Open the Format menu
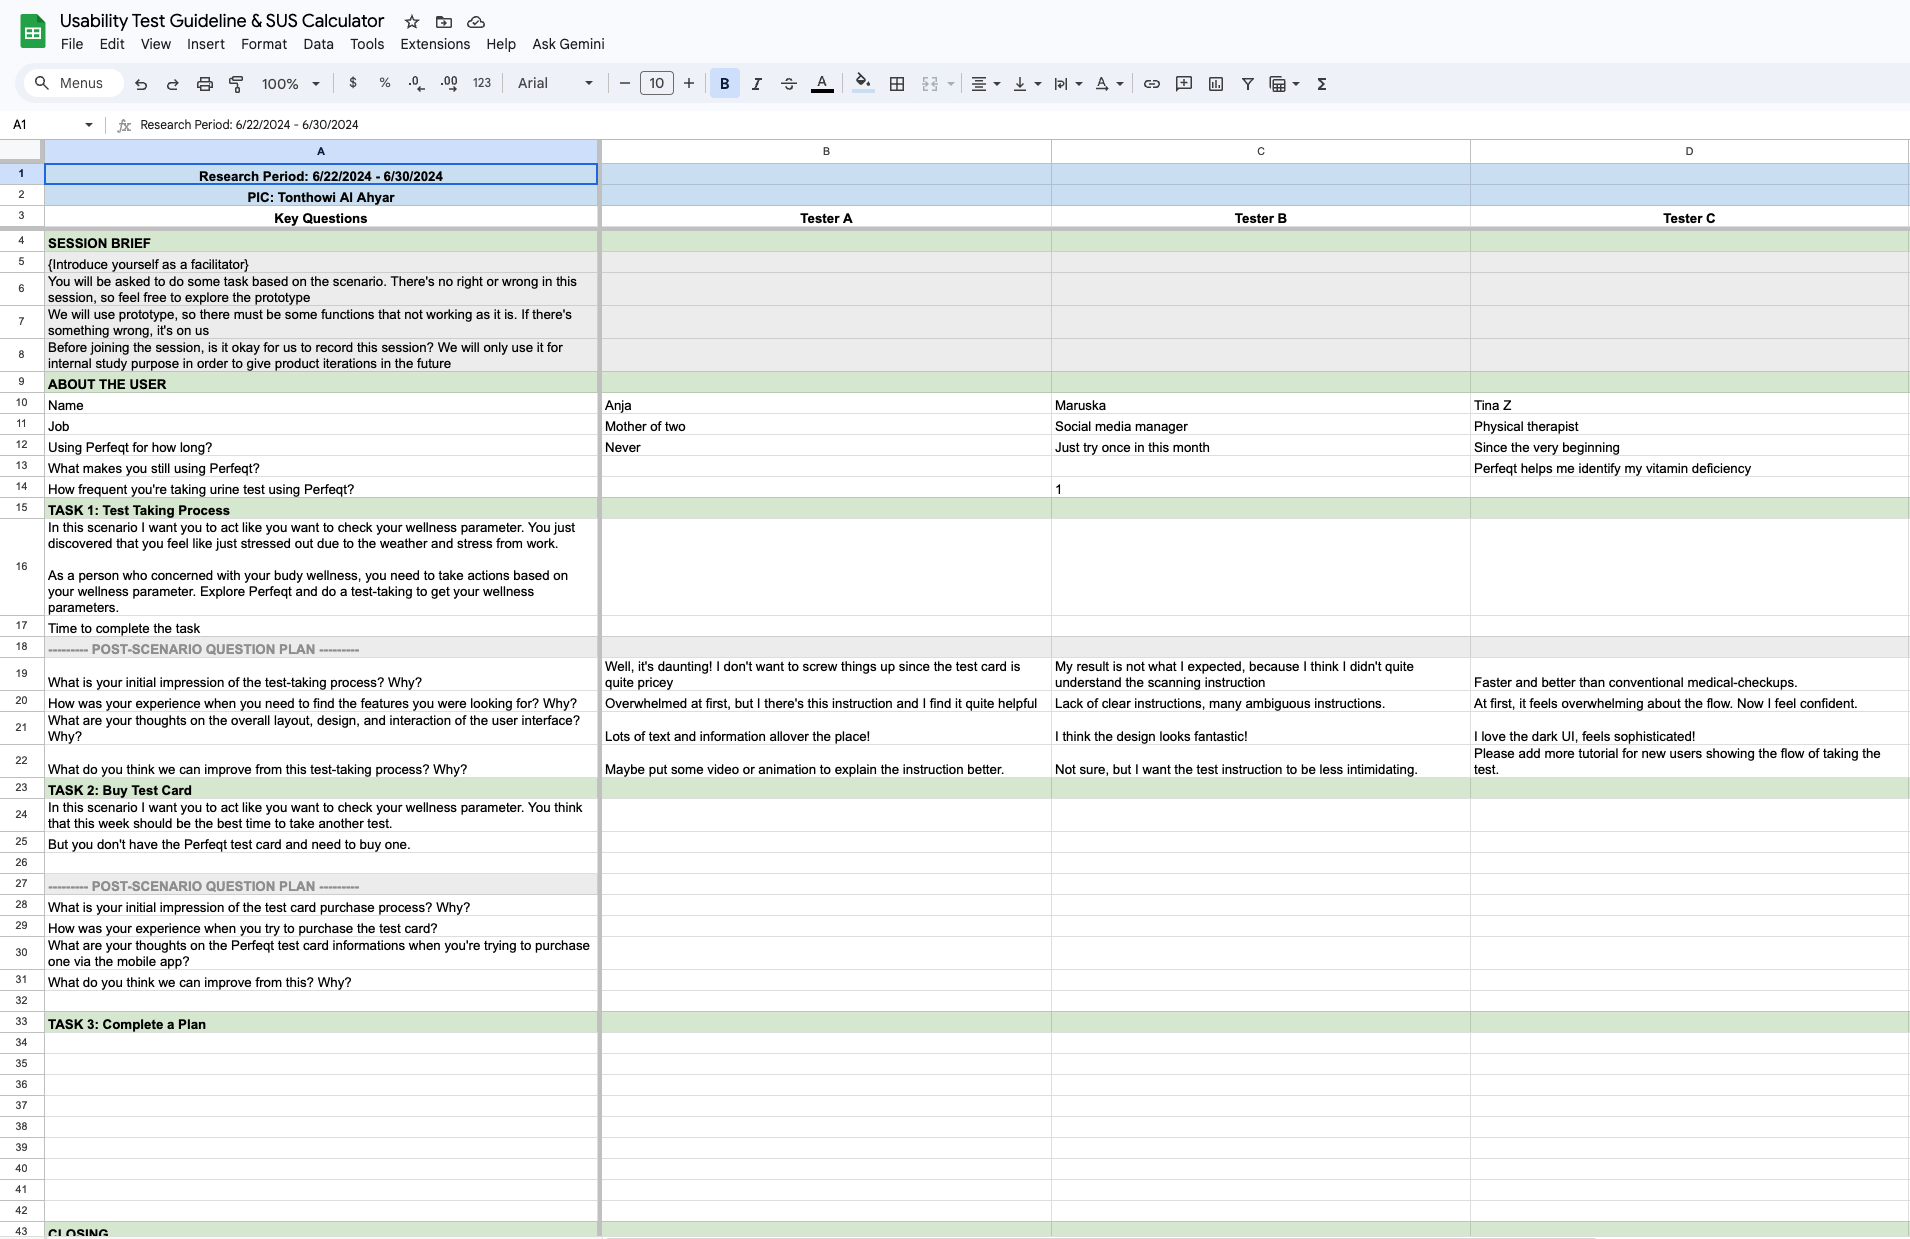The height and width of the screenshot is (1239, 1910). [x=264, y=44]
